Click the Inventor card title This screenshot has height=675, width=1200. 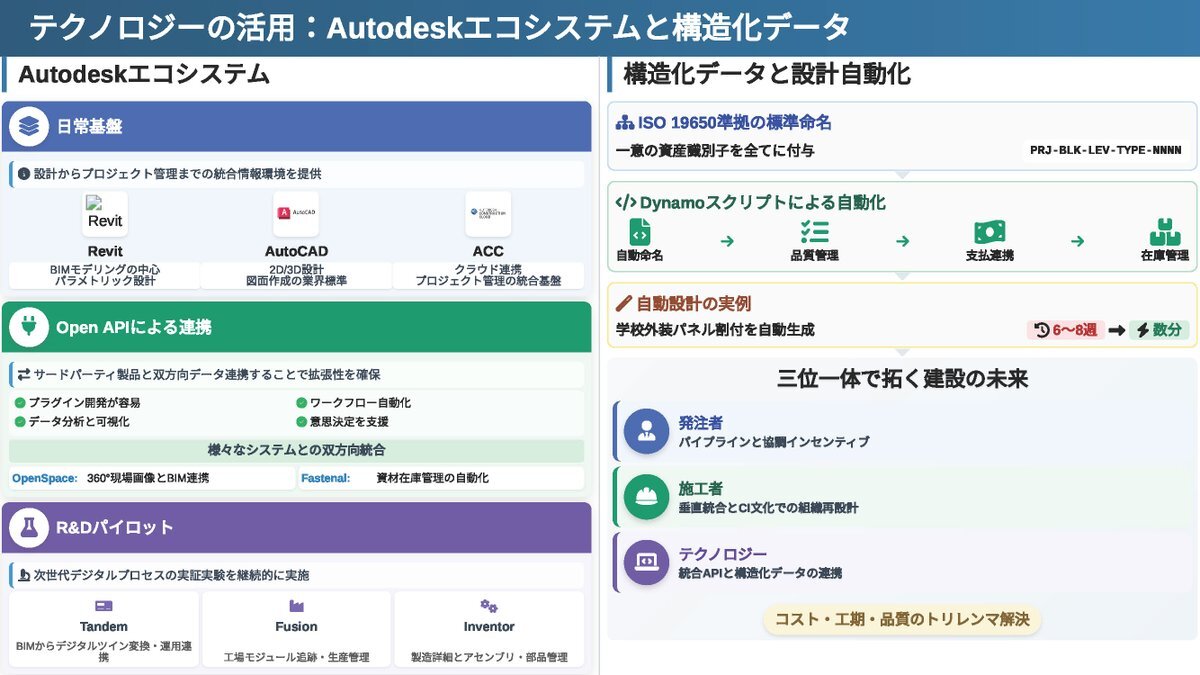[x=489, y=627]
